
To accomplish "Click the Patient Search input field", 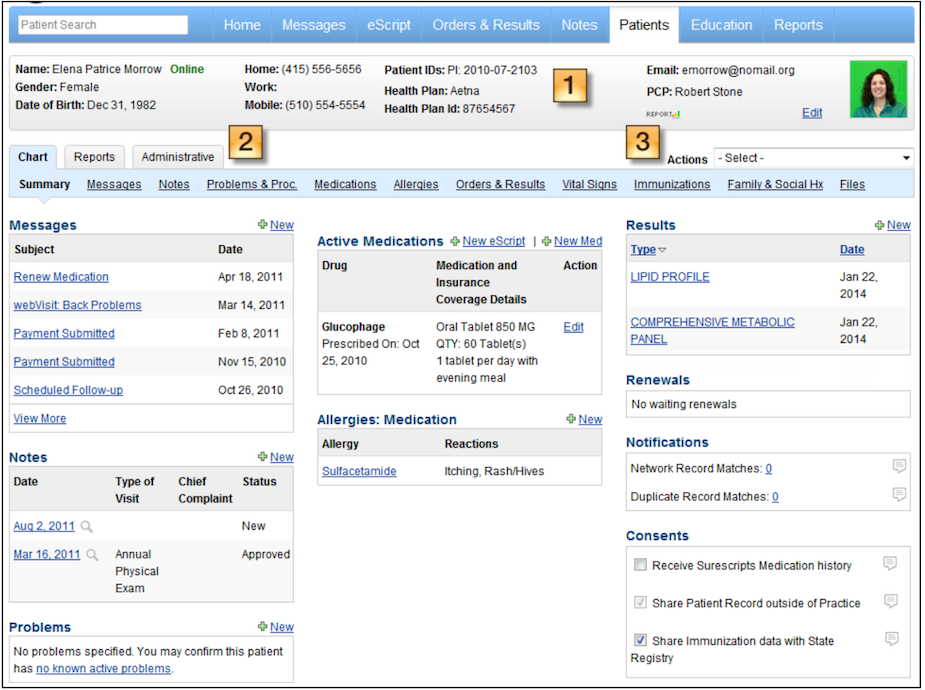I will point(102,25).
